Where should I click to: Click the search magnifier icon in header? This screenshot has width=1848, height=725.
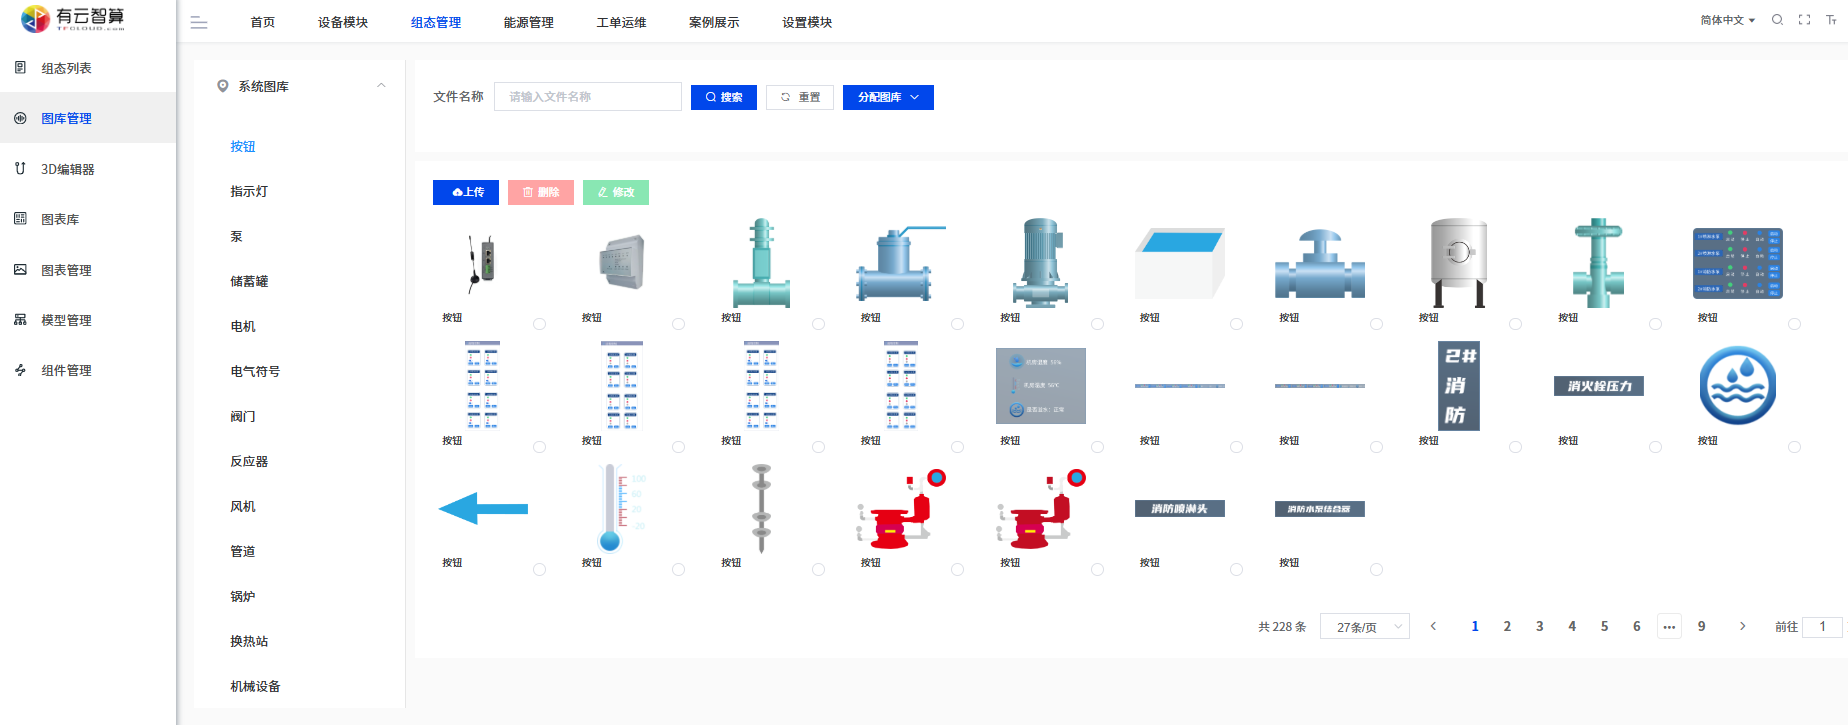pyautogui.click(x=1777, y=20)
